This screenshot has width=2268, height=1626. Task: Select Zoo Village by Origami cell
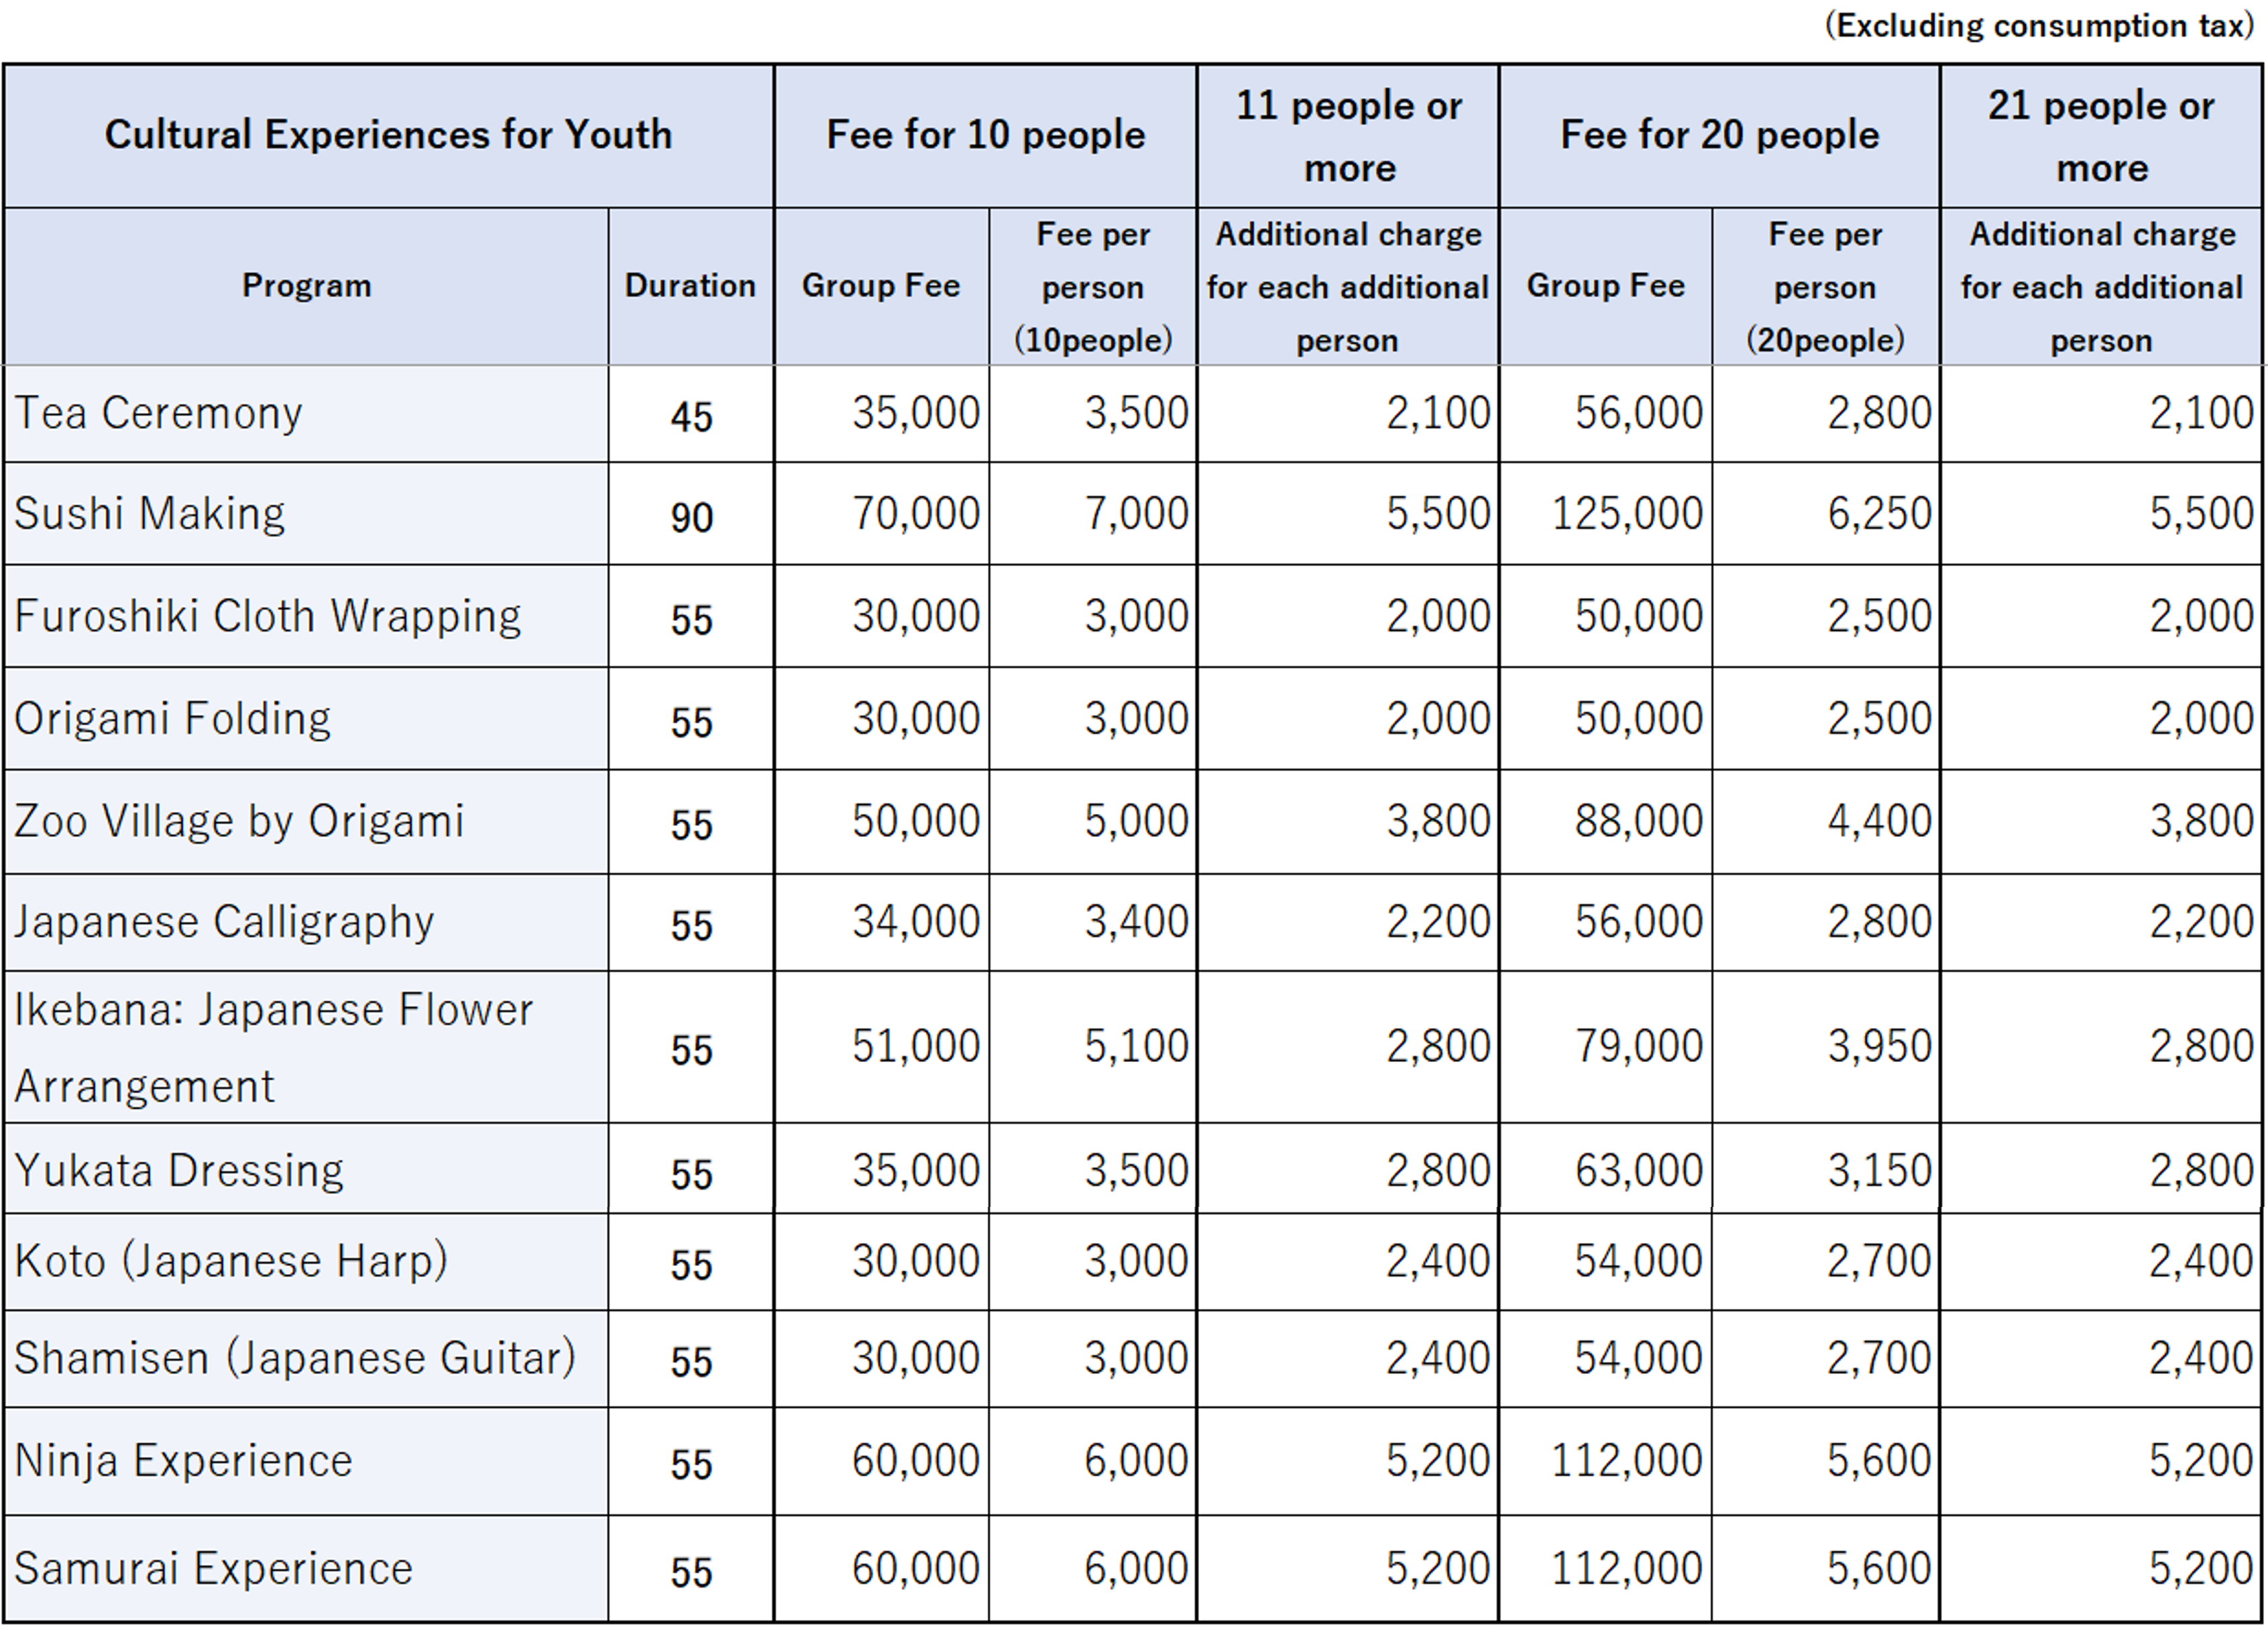[x=306, y=821]
